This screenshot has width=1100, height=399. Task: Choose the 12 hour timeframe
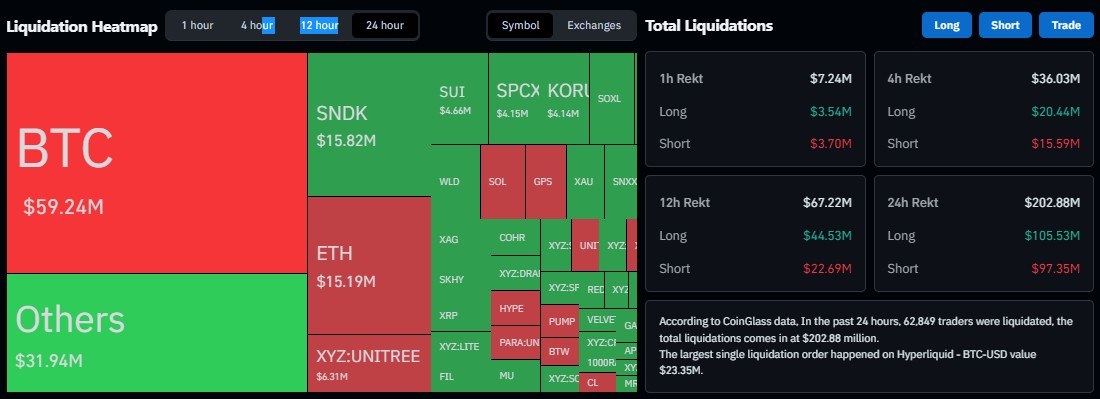(x=319, y=25)
